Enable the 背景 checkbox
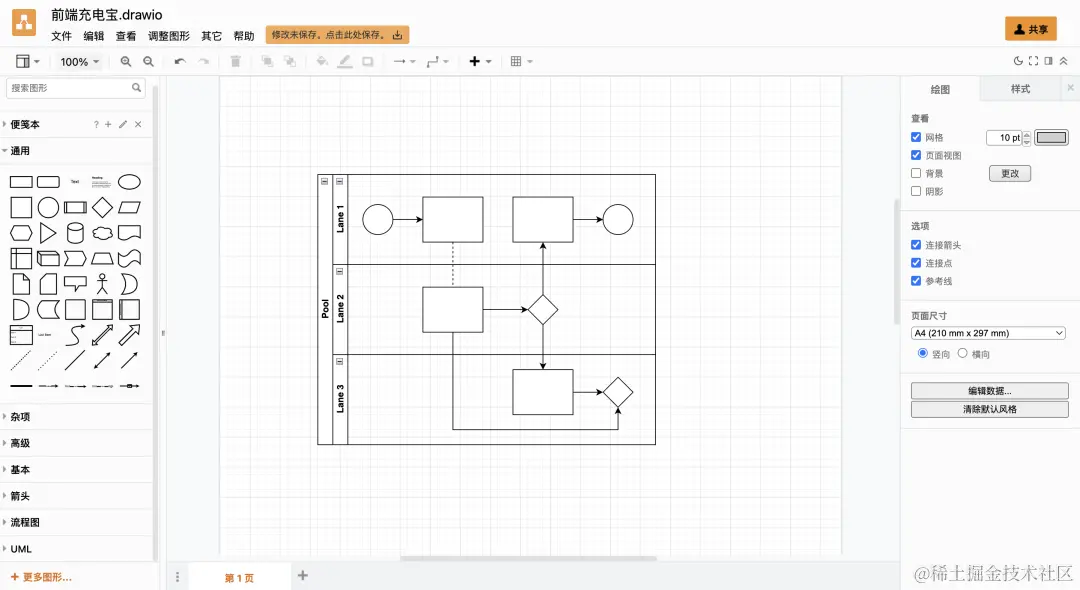 pyautogui.click(x=916, y=173)
